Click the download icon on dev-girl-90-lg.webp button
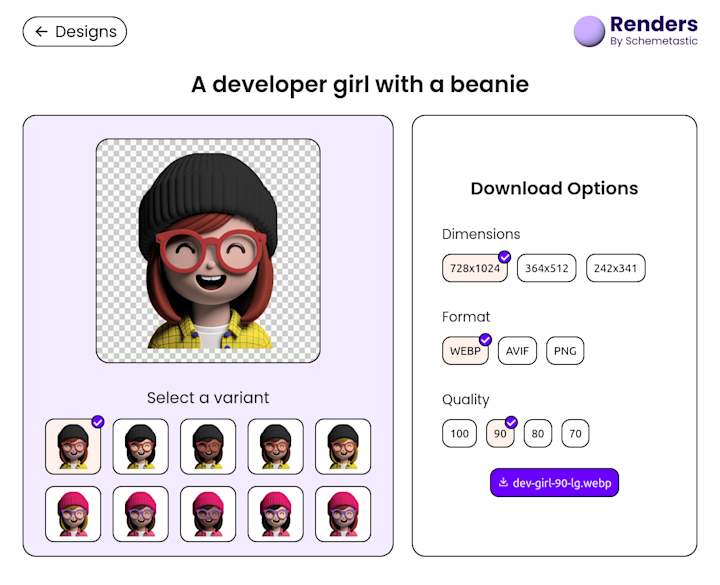 [x=503, y=482]
